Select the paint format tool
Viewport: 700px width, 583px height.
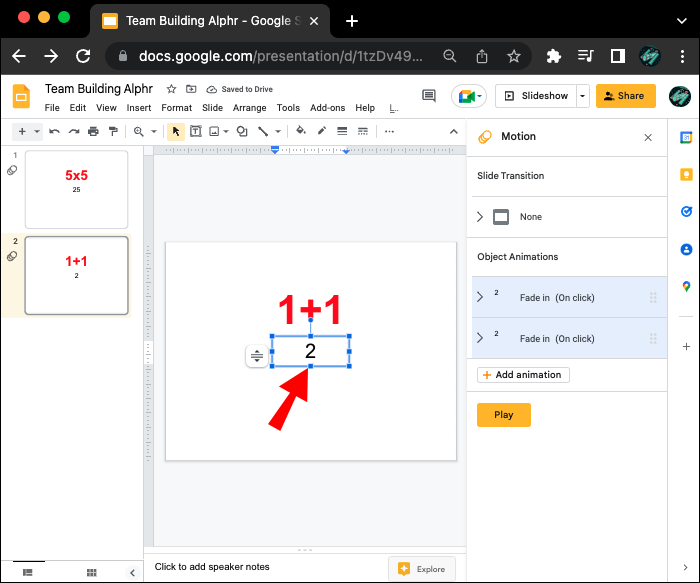(113, 132)
